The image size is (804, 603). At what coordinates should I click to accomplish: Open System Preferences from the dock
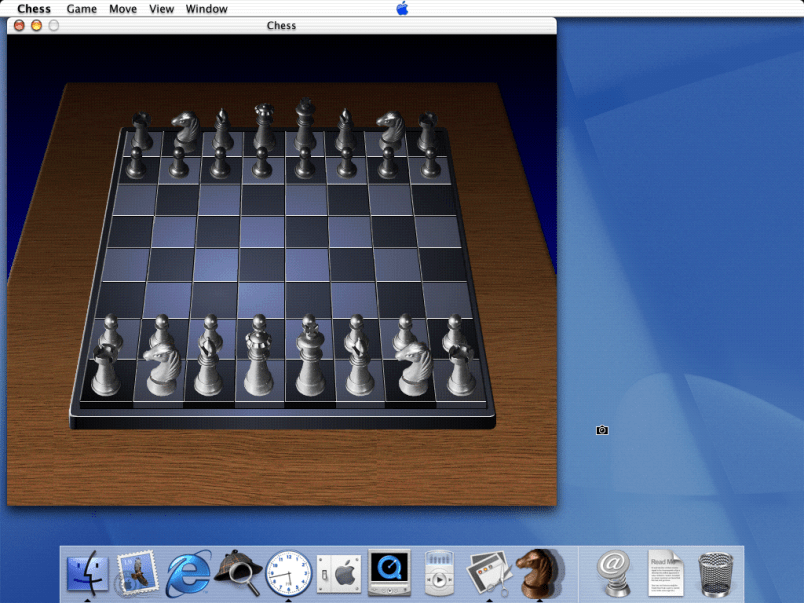(338, 573)
